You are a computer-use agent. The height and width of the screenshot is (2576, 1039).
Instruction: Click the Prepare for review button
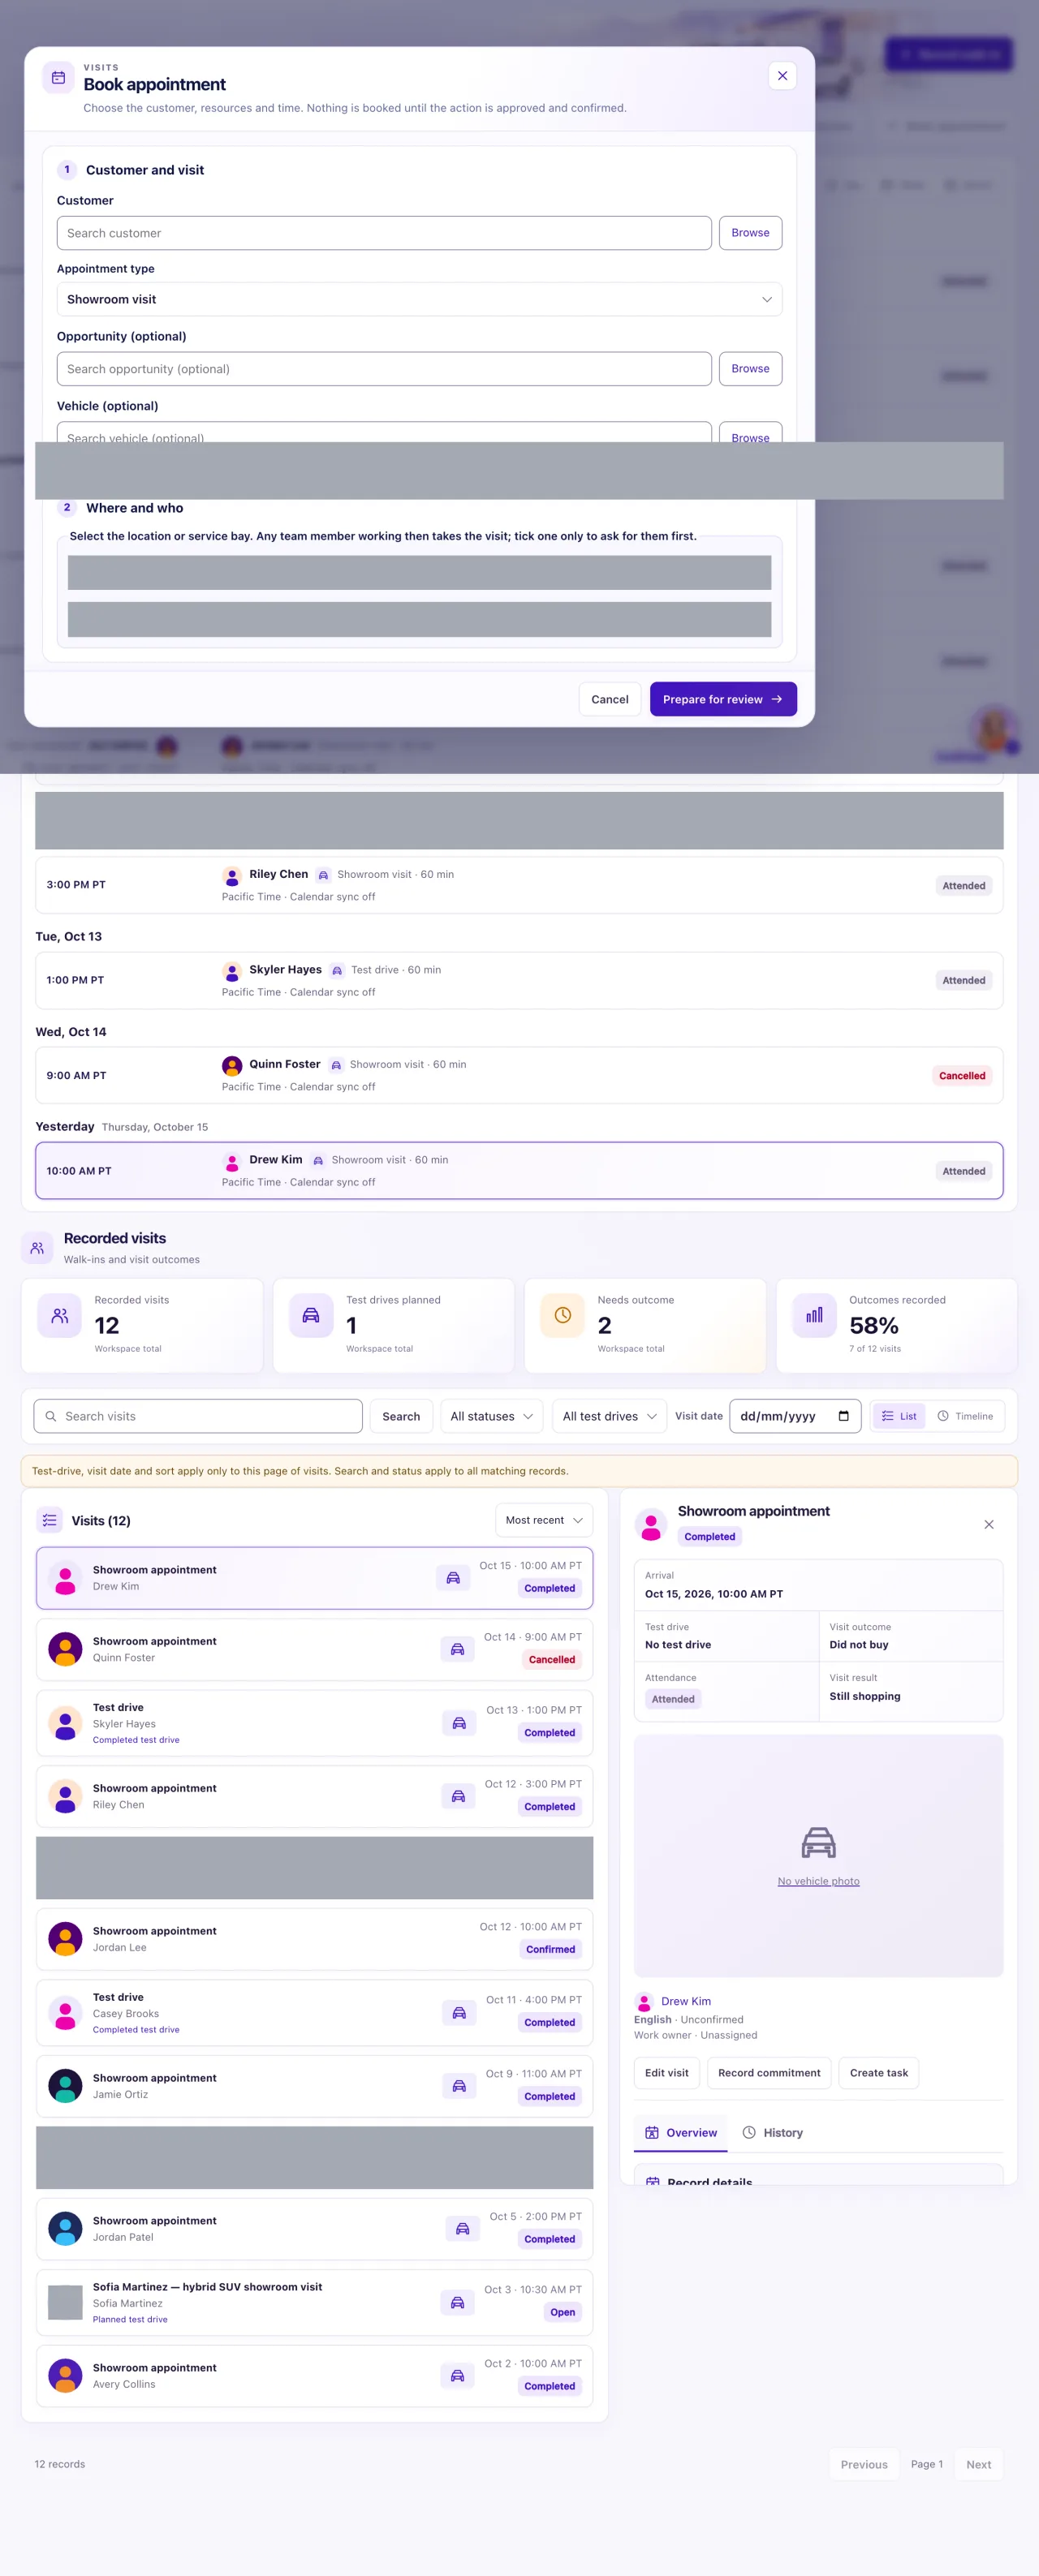[x=723, y=699]
